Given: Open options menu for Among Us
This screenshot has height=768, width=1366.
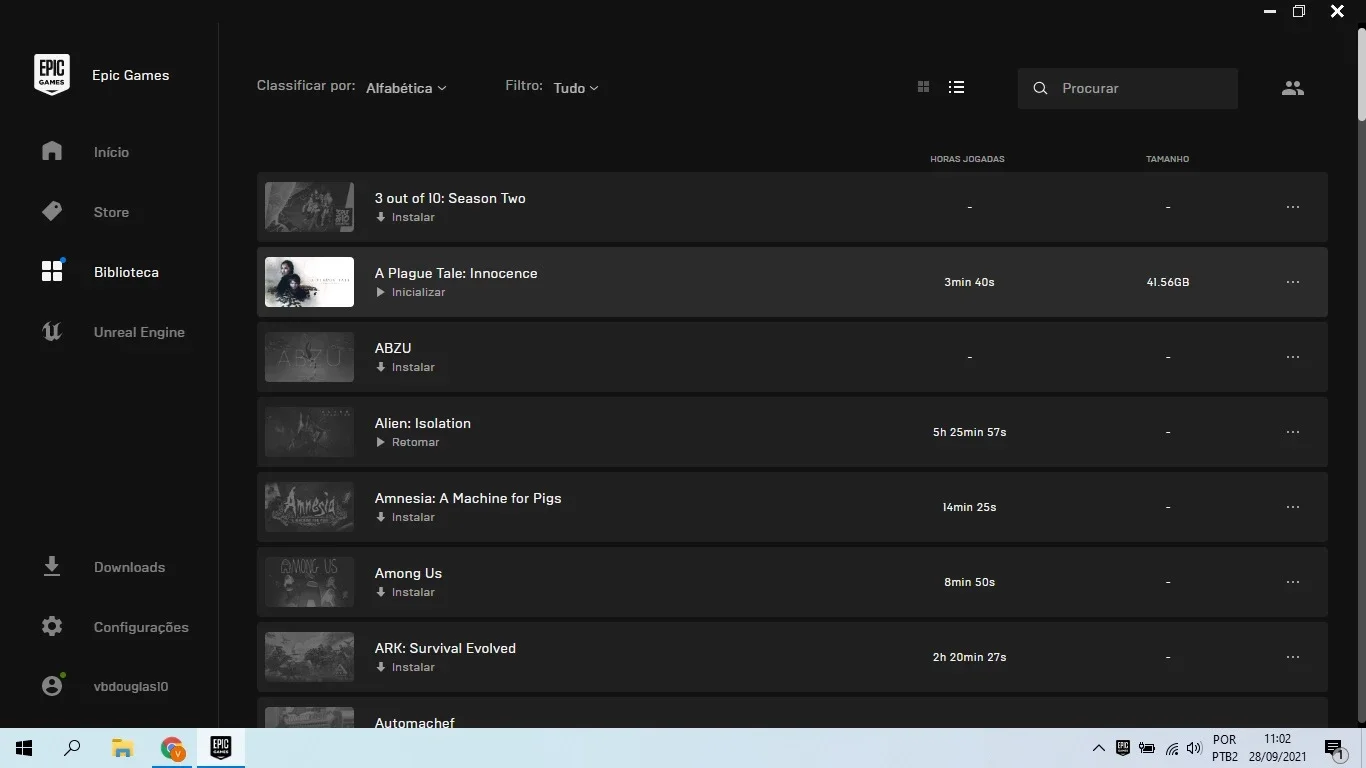Looking at the screenshot, I should [x=1293, y=582].
